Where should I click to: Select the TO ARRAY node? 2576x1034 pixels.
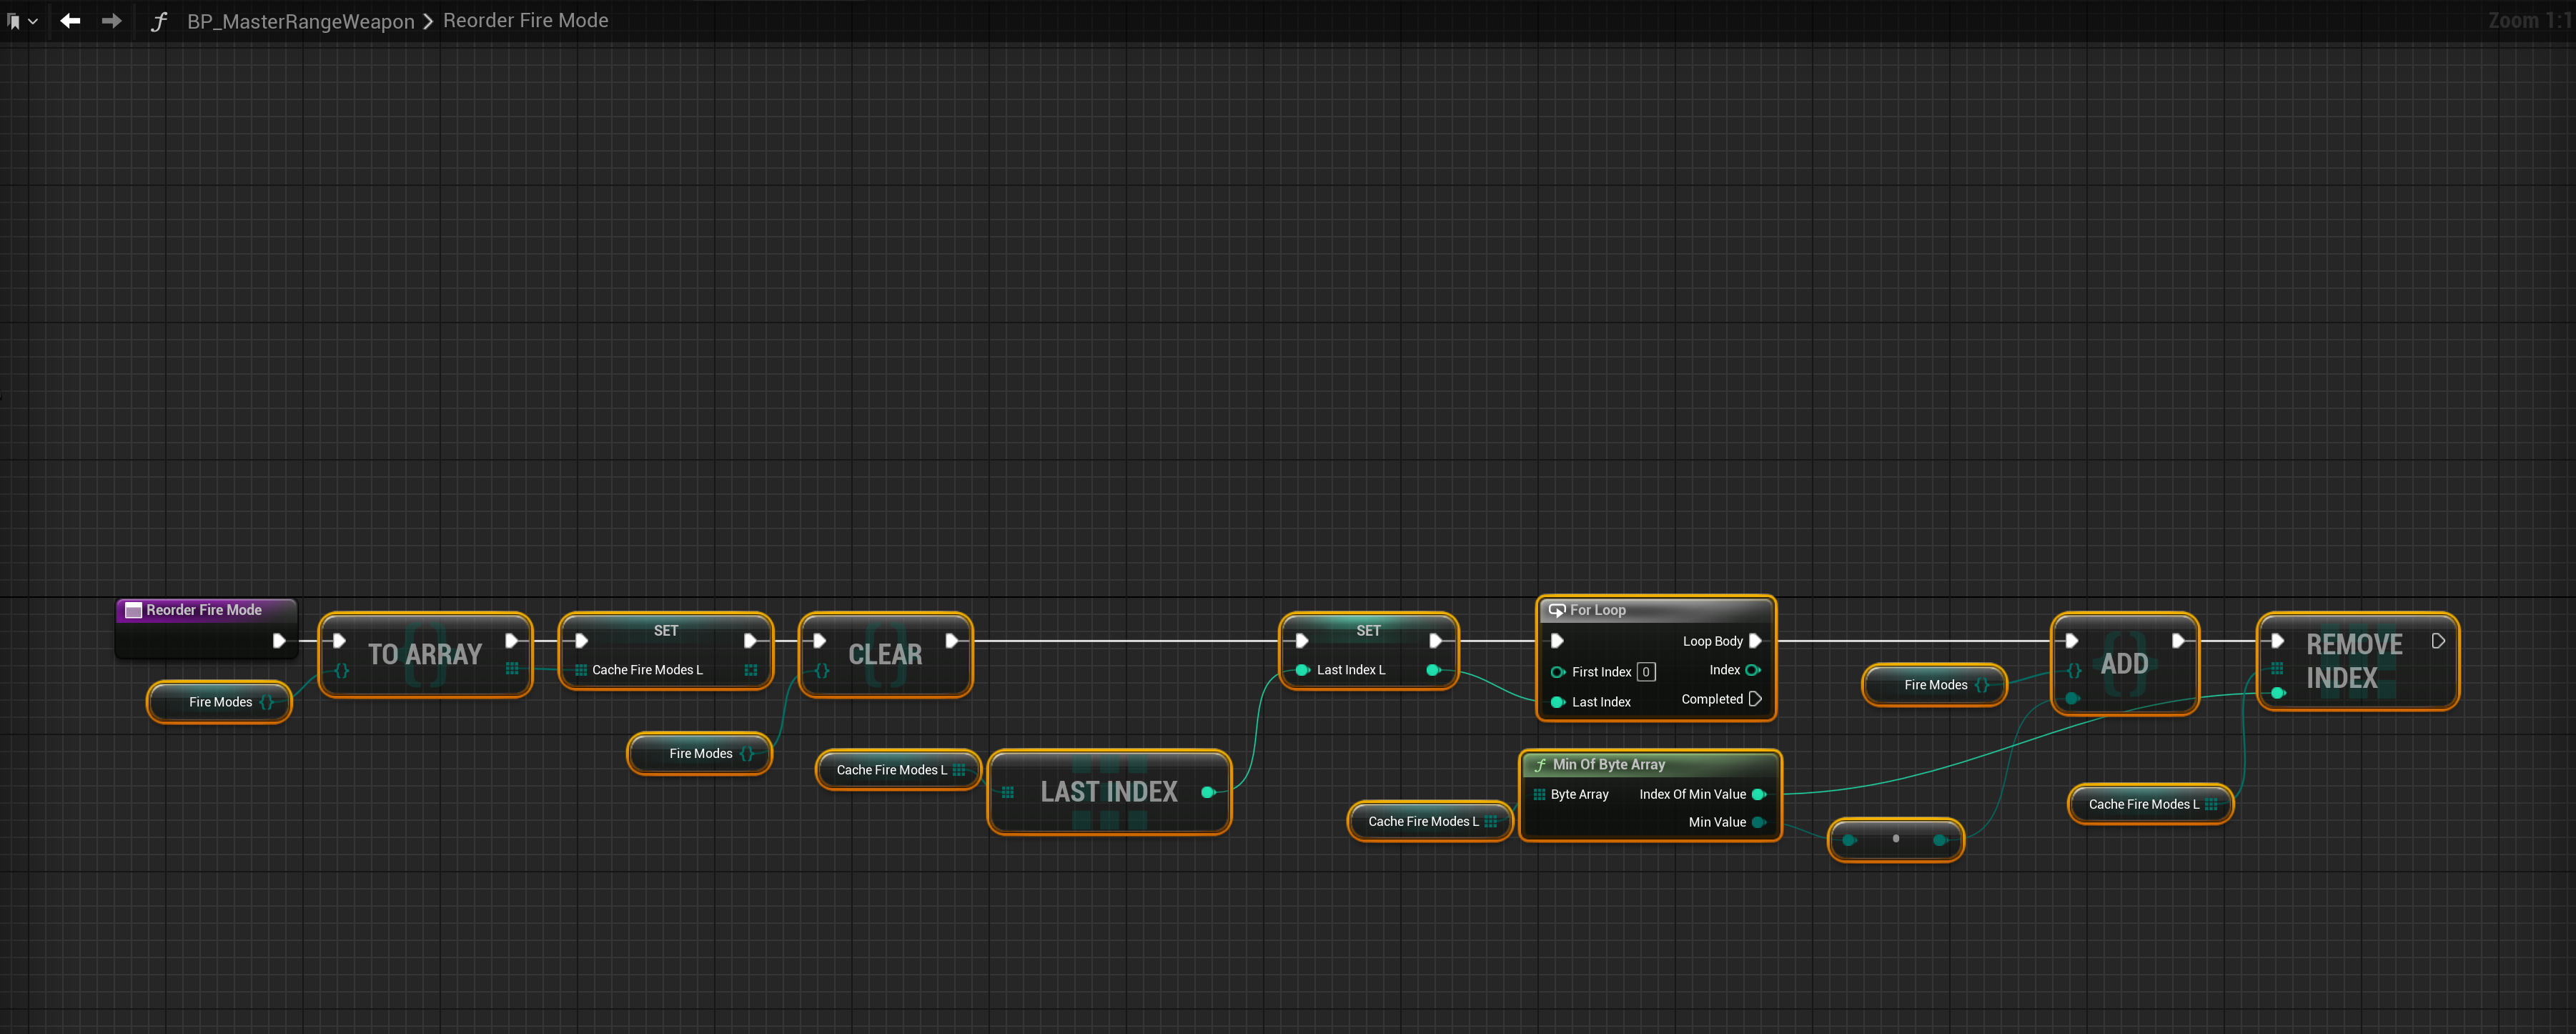pyautogui.click(x=425, y=654)
